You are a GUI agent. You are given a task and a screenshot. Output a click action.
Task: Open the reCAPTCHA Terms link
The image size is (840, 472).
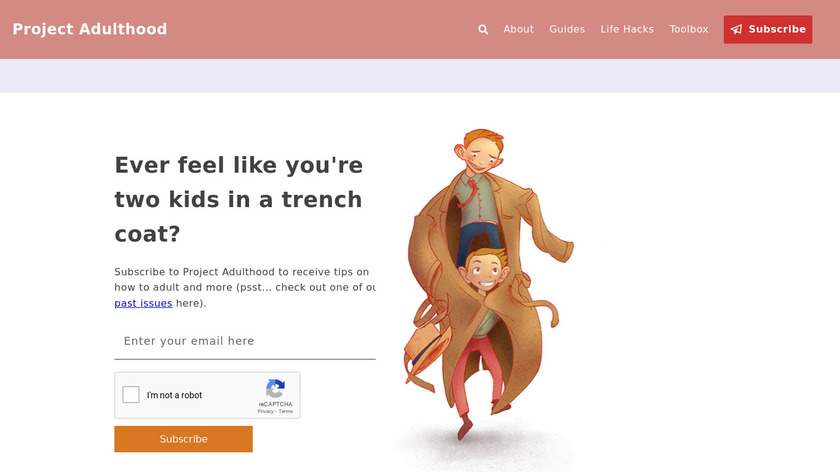[286, 411]
